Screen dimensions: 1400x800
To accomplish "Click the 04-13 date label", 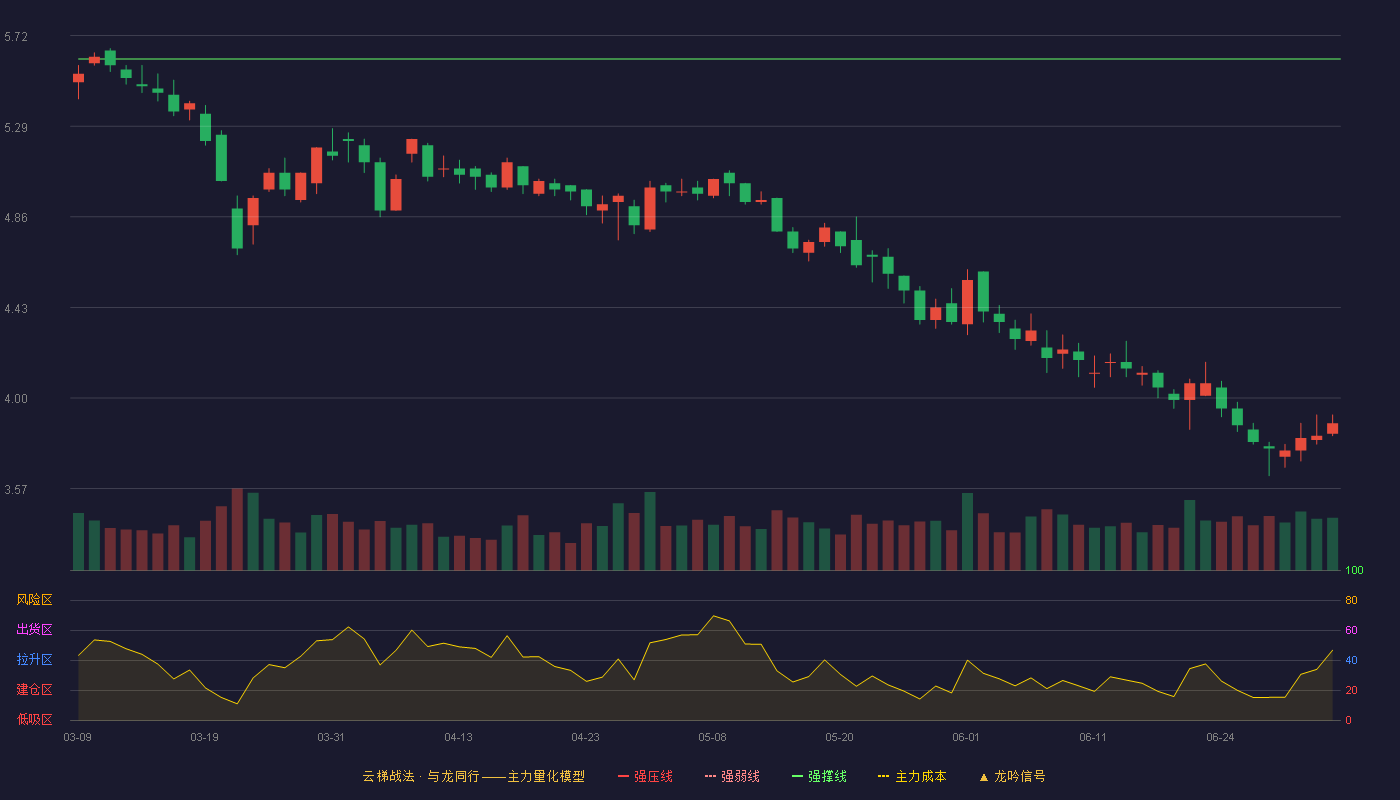I will point(458,737).
